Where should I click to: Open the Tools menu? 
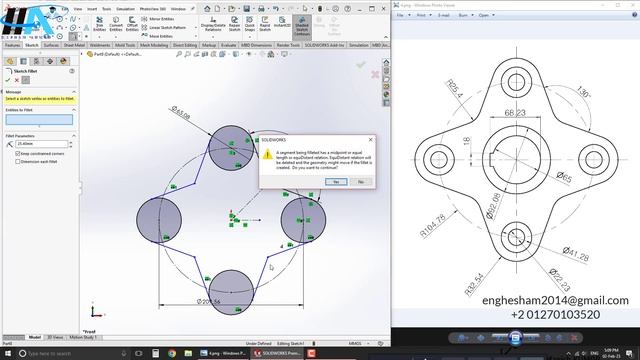[106, 9]
